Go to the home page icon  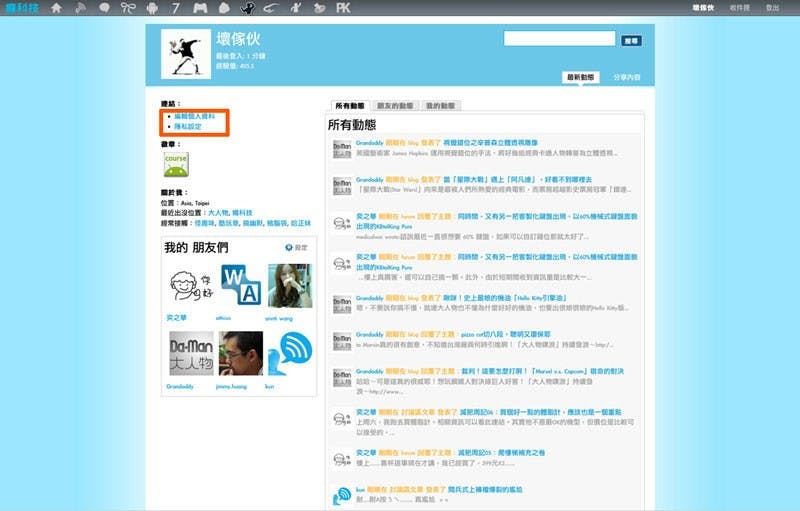(57, 8)
